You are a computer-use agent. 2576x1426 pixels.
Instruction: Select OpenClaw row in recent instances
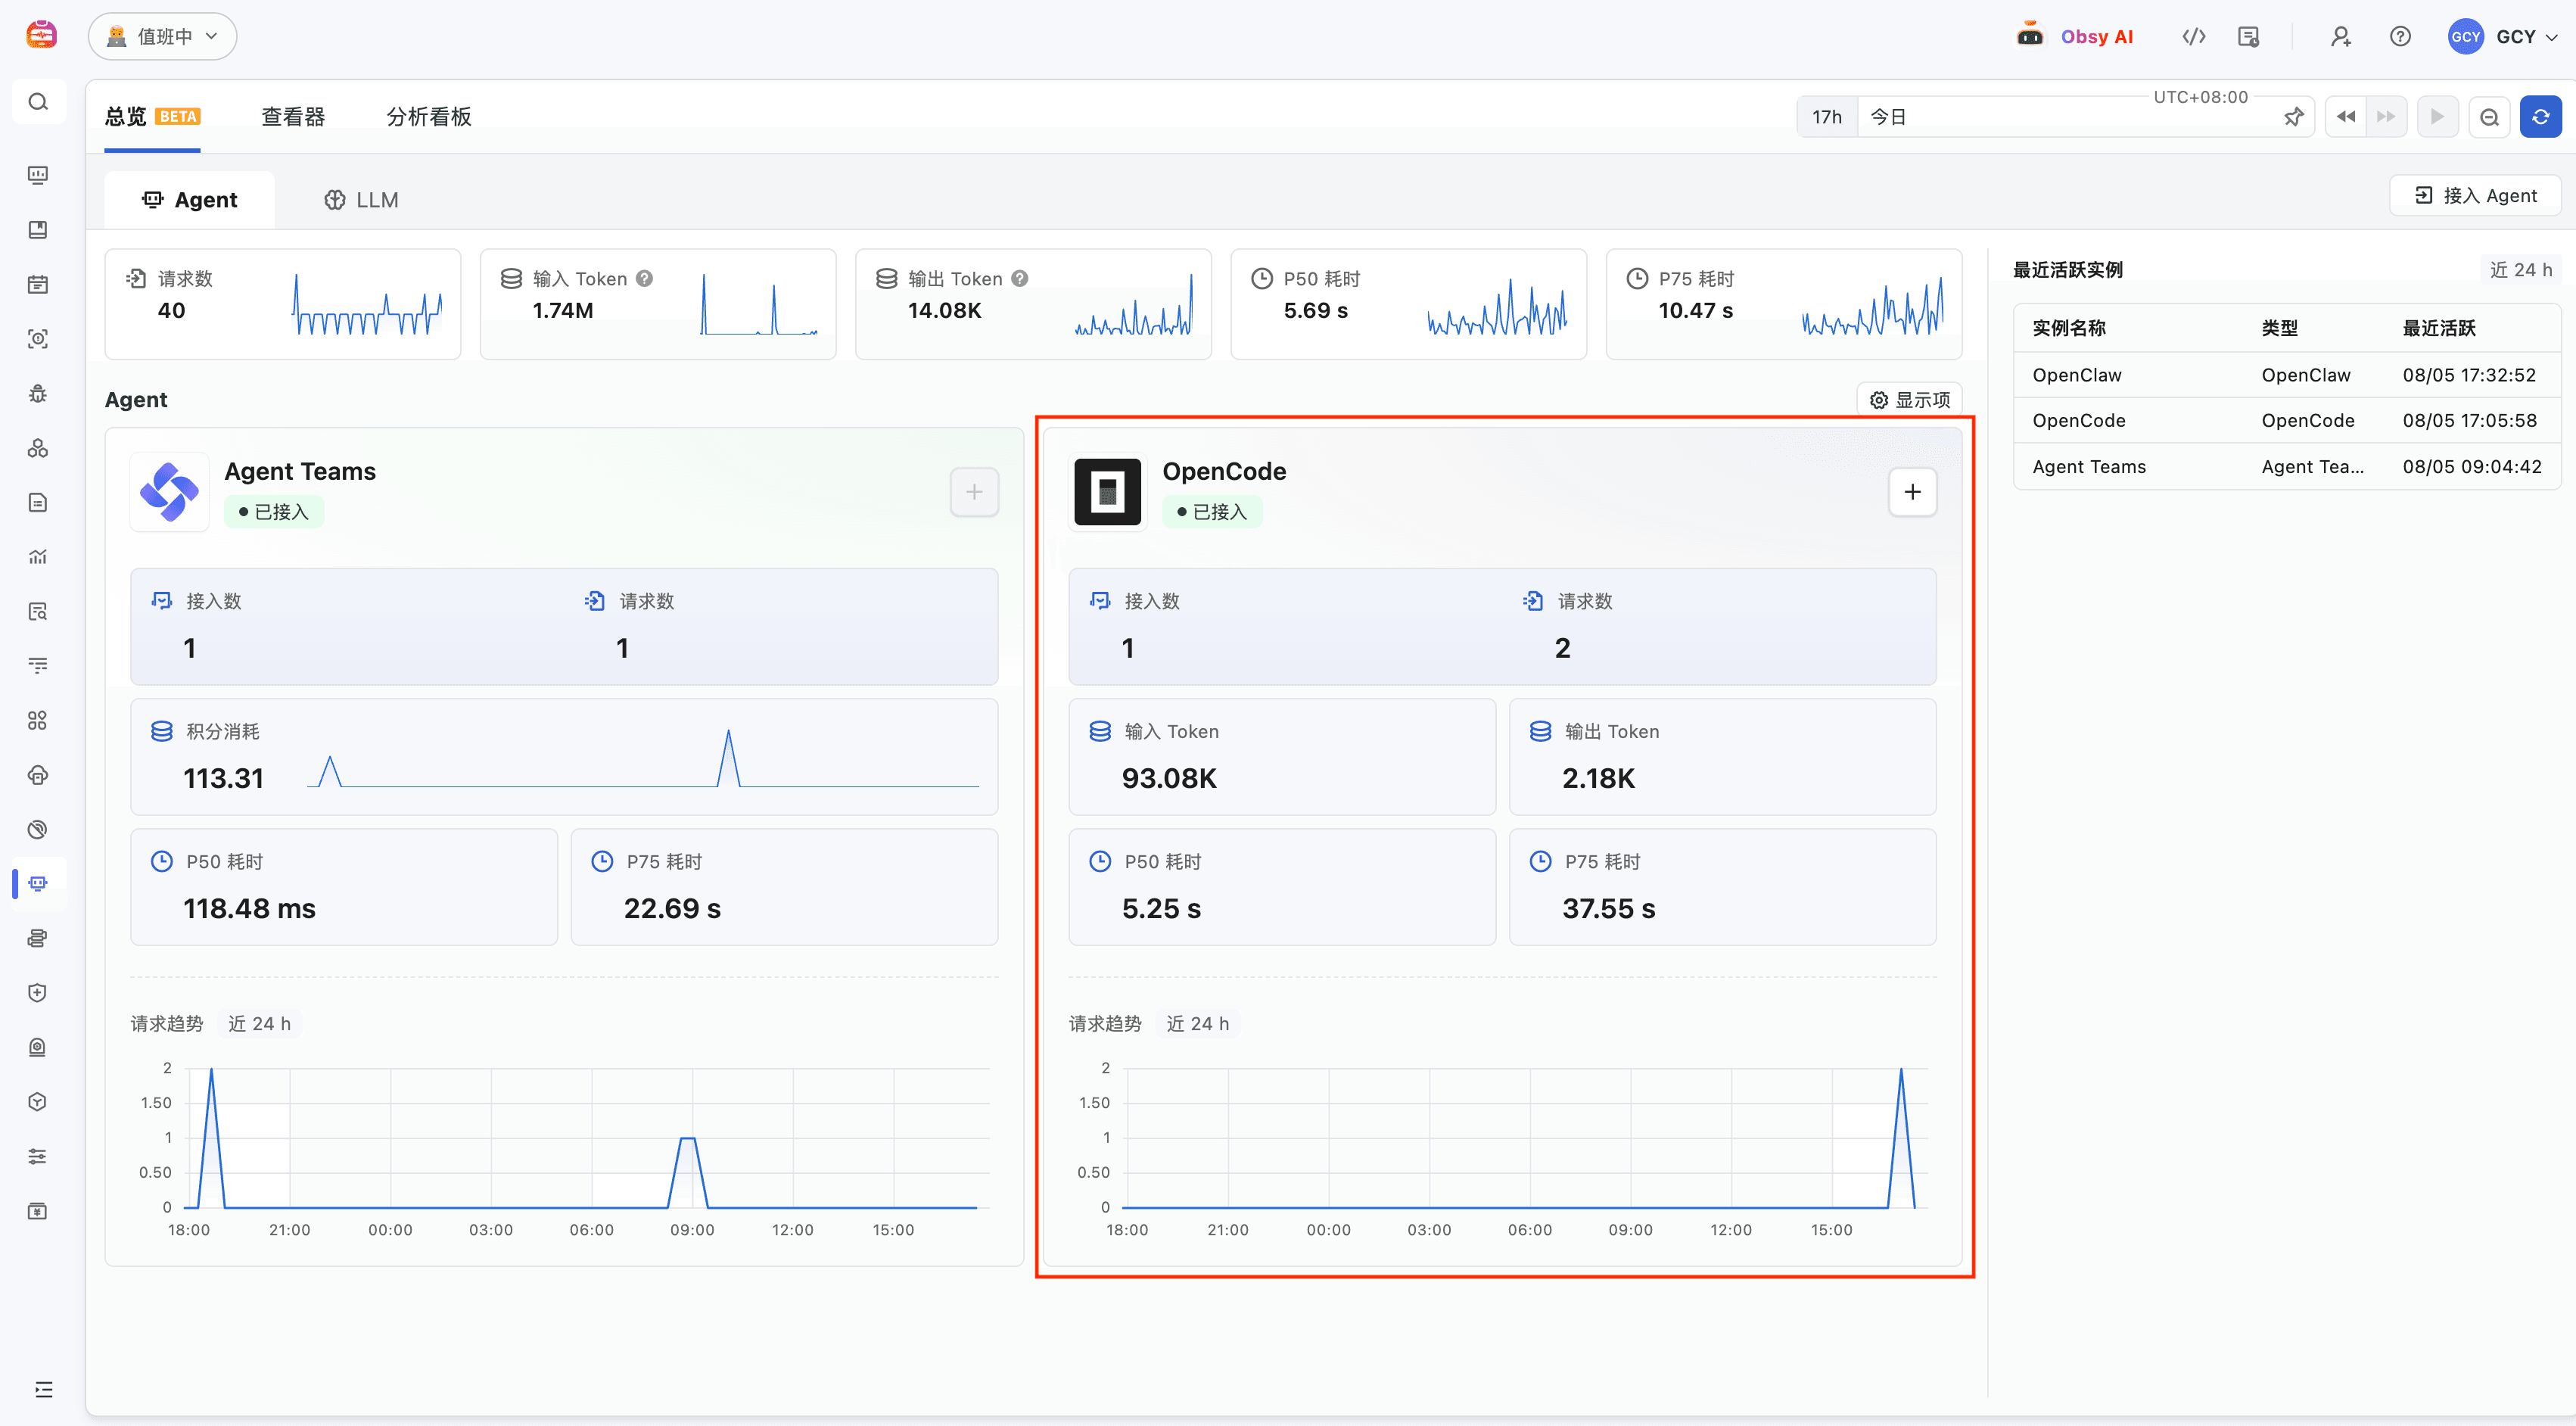pyautogui.click(x=2286, y=375)
